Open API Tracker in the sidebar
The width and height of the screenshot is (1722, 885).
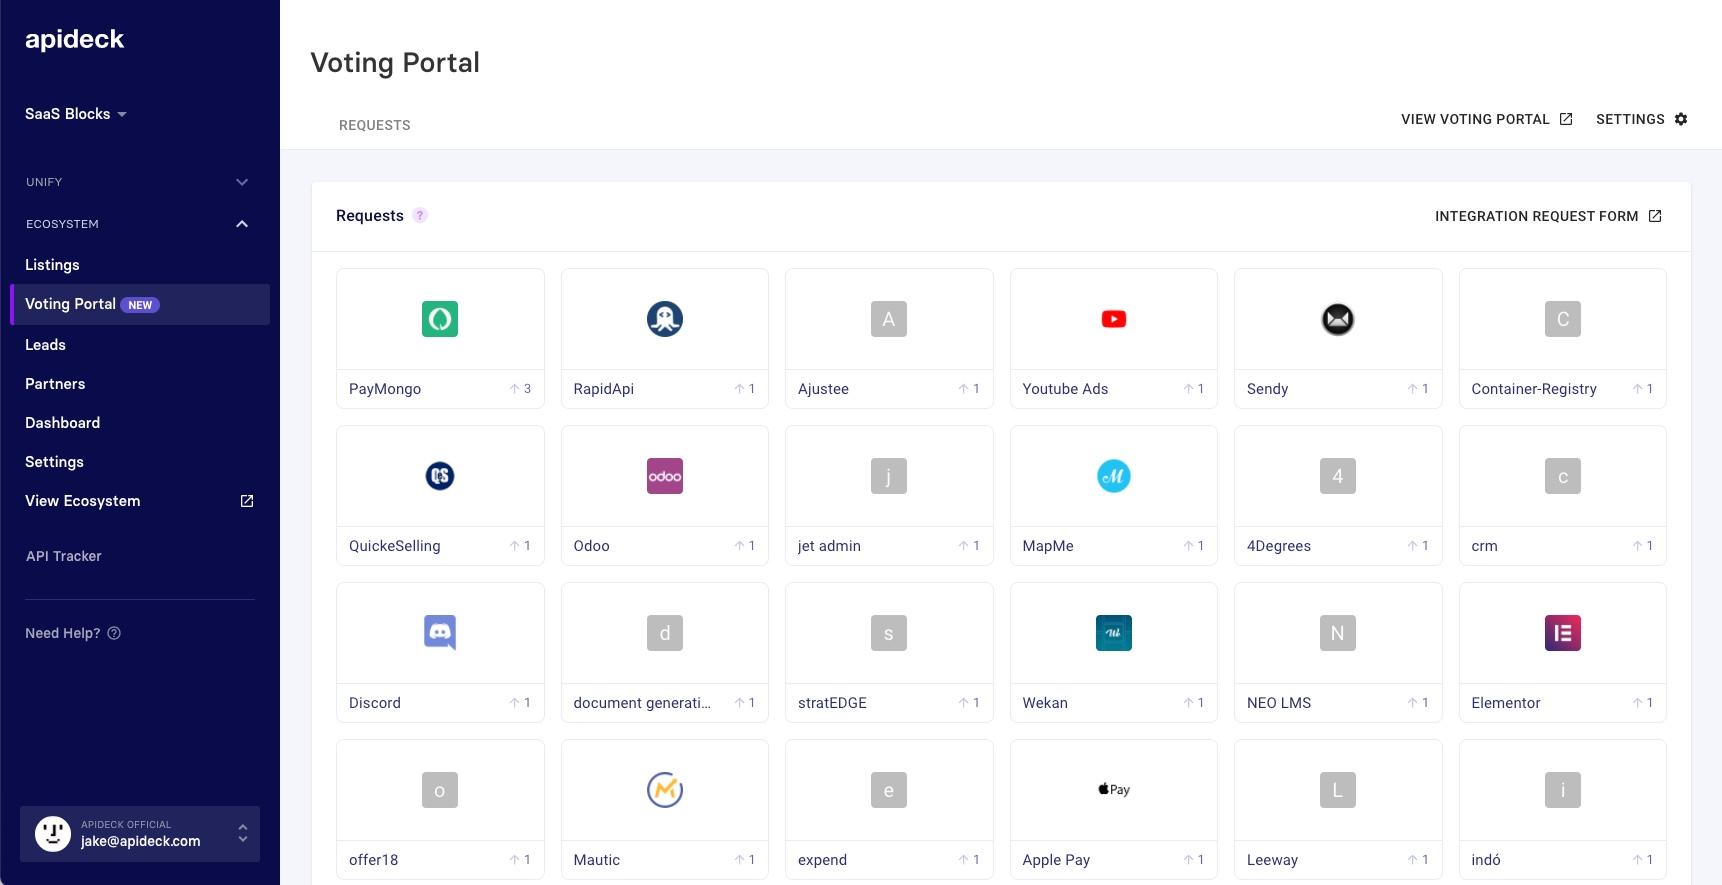(64, 556)
